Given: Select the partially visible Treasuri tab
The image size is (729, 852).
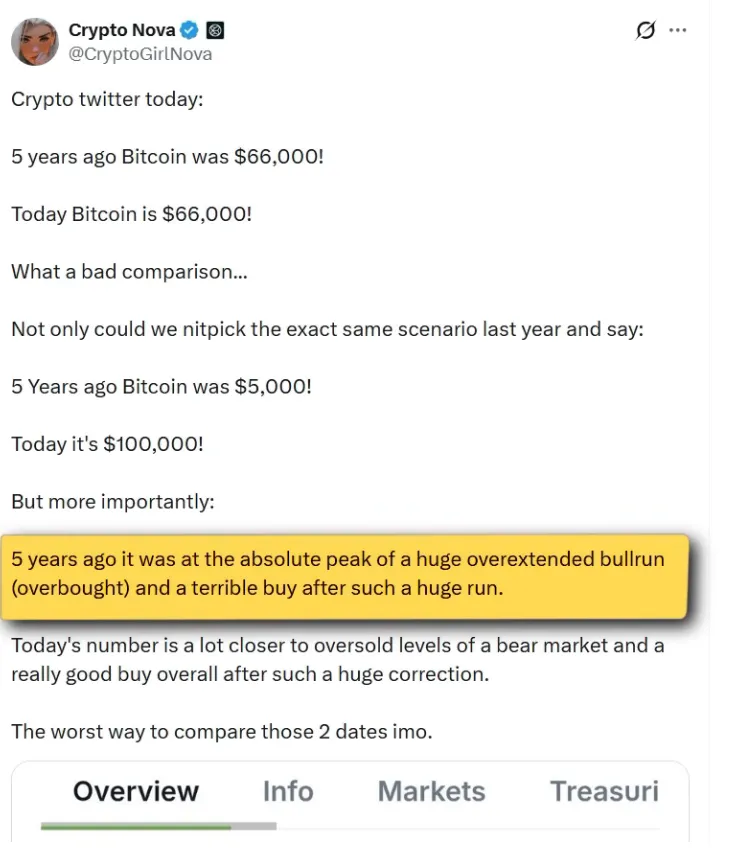Looking at the screenshot, I should (x=604, y=791).
